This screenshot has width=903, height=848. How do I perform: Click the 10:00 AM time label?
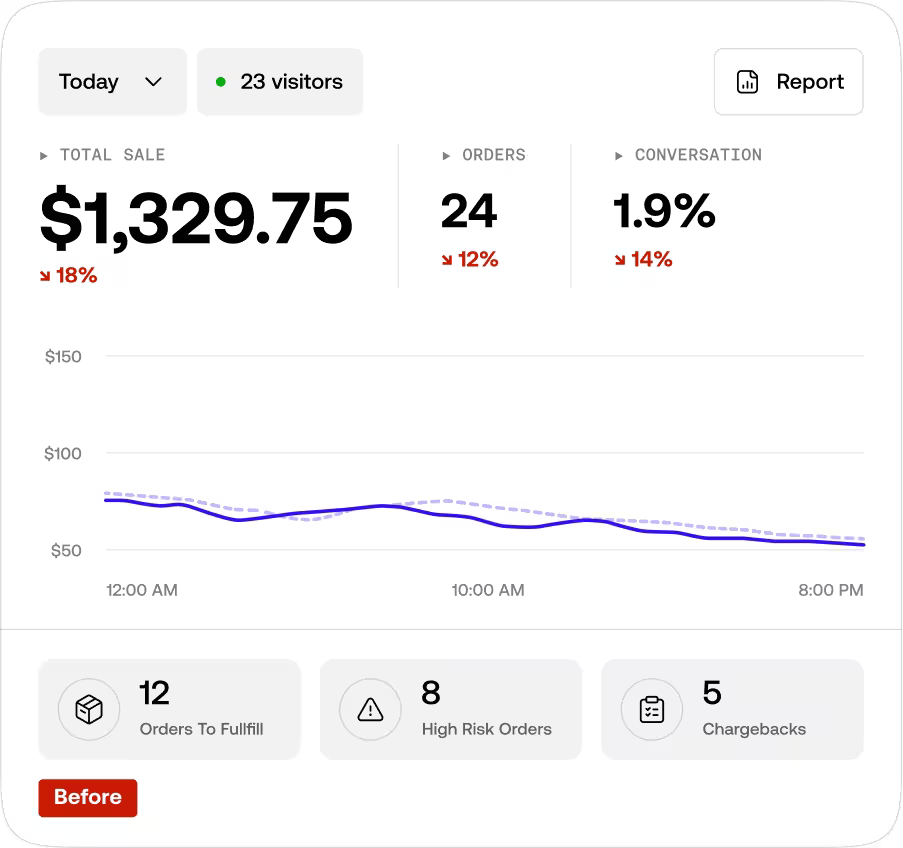(488, 590)
